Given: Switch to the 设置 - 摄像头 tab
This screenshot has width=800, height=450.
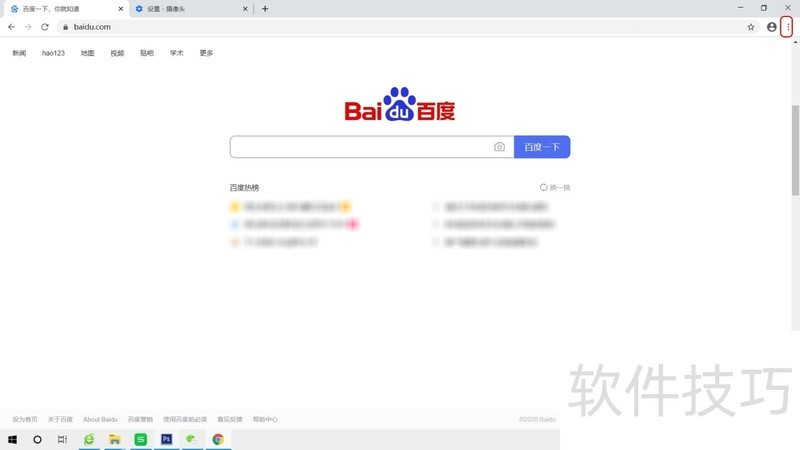Looking at the screenshot, I should [190, 9].
